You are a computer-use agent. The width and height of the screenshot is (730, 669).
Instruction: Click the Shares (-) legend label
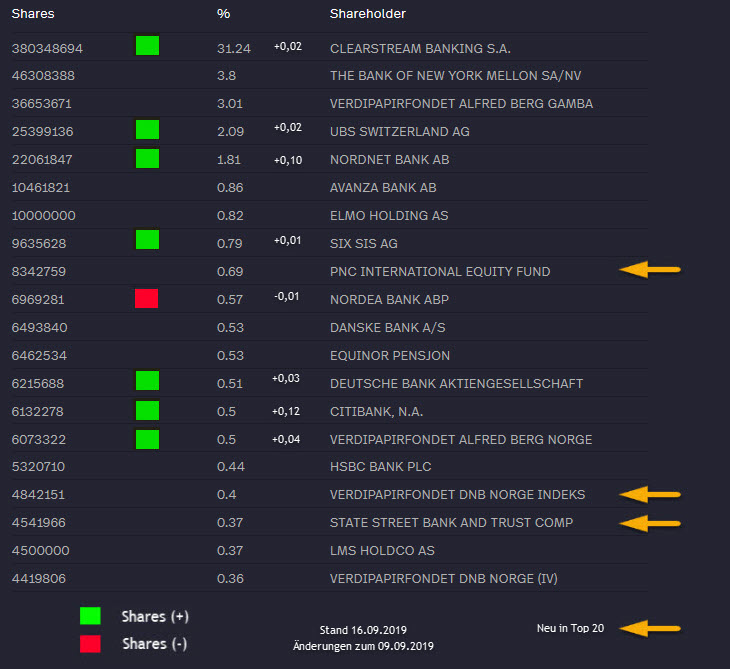tap(155, 644)
